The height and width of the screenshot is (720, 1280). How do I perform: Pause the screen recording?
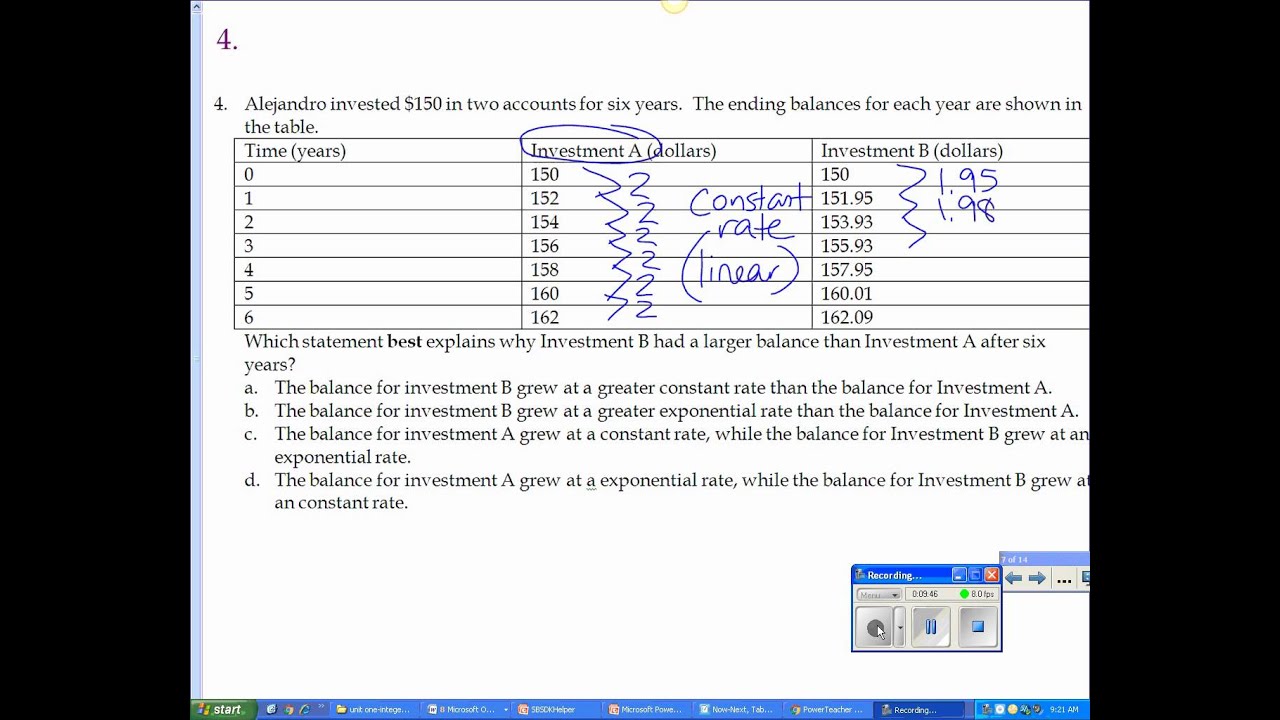[931, 627]
